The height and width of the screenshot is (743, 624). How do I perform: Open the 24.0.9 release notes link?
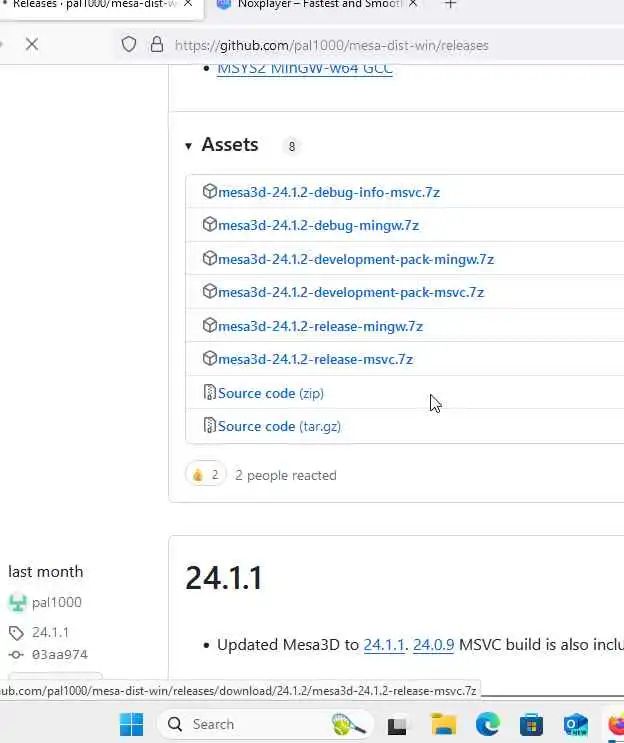(434, 645)
